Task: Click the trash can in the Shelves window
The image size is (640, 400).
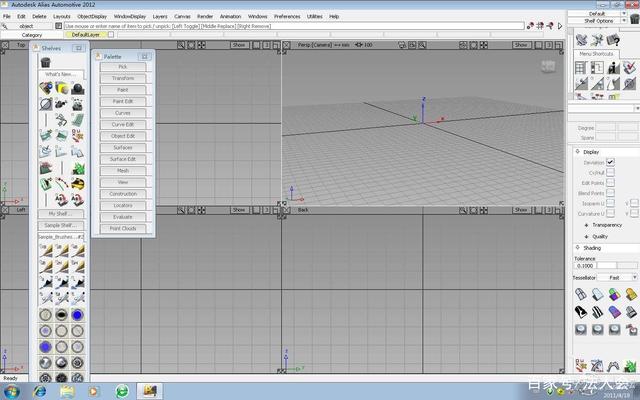Action: [x=45, y=62]
